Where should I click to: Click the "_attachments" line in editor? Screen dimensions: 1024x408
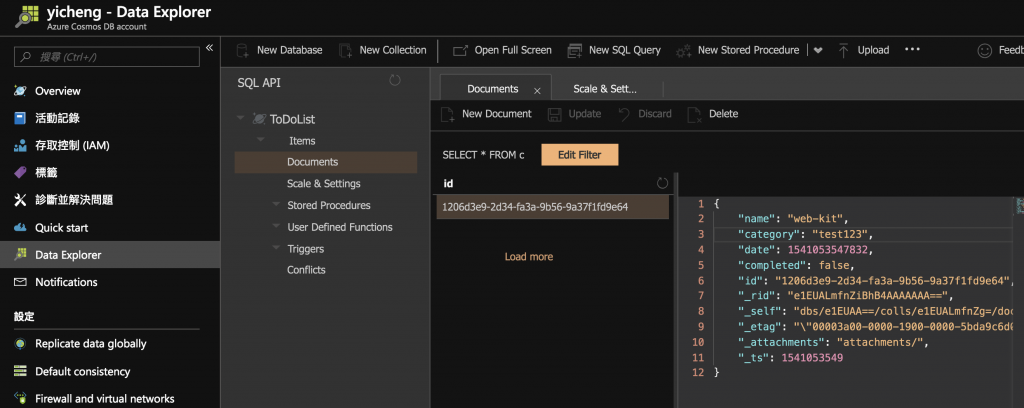point(833,342)
